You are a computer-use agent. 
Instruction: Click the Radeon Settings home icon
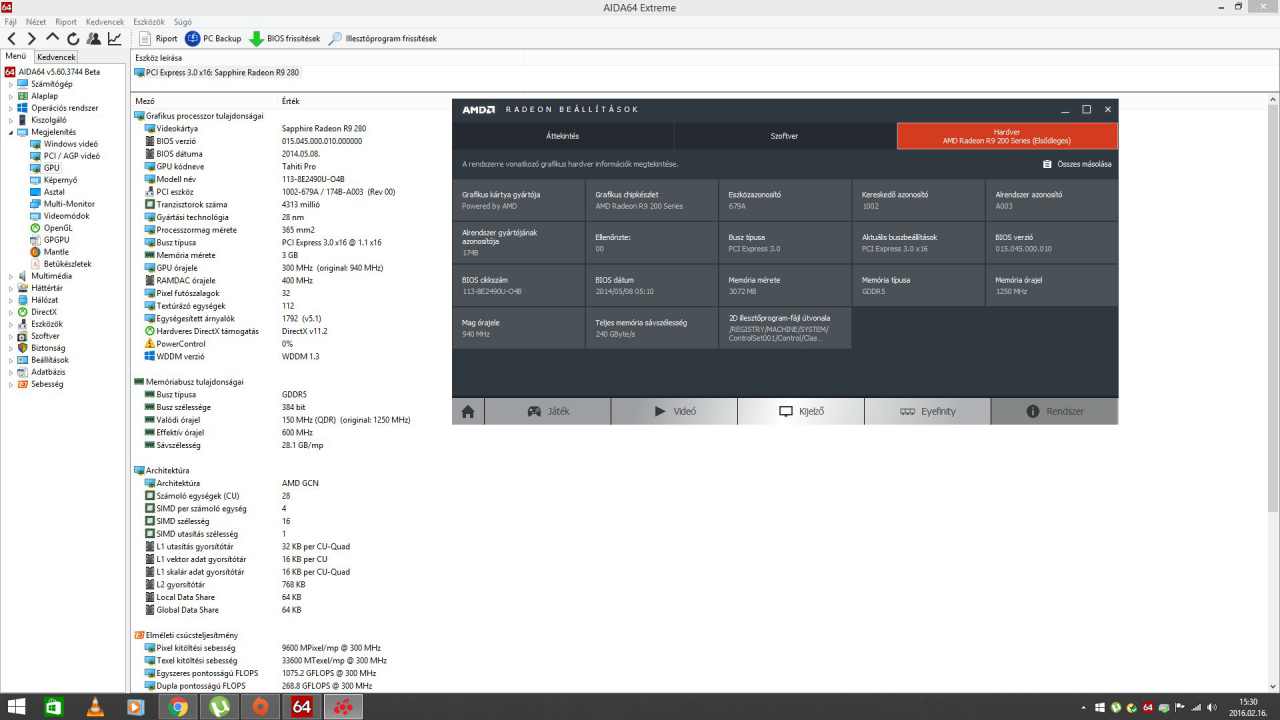pyautogui.click(x=468, y=411)
